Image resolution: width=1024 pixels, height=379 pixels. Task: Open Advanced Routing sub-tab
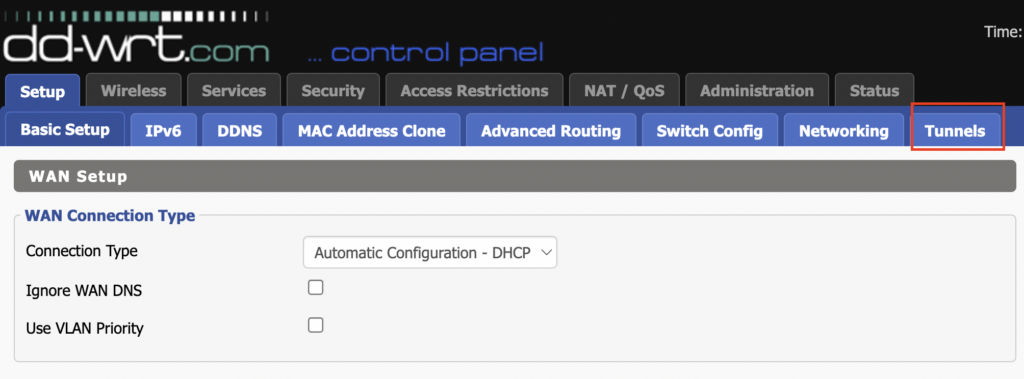[551, 131]
